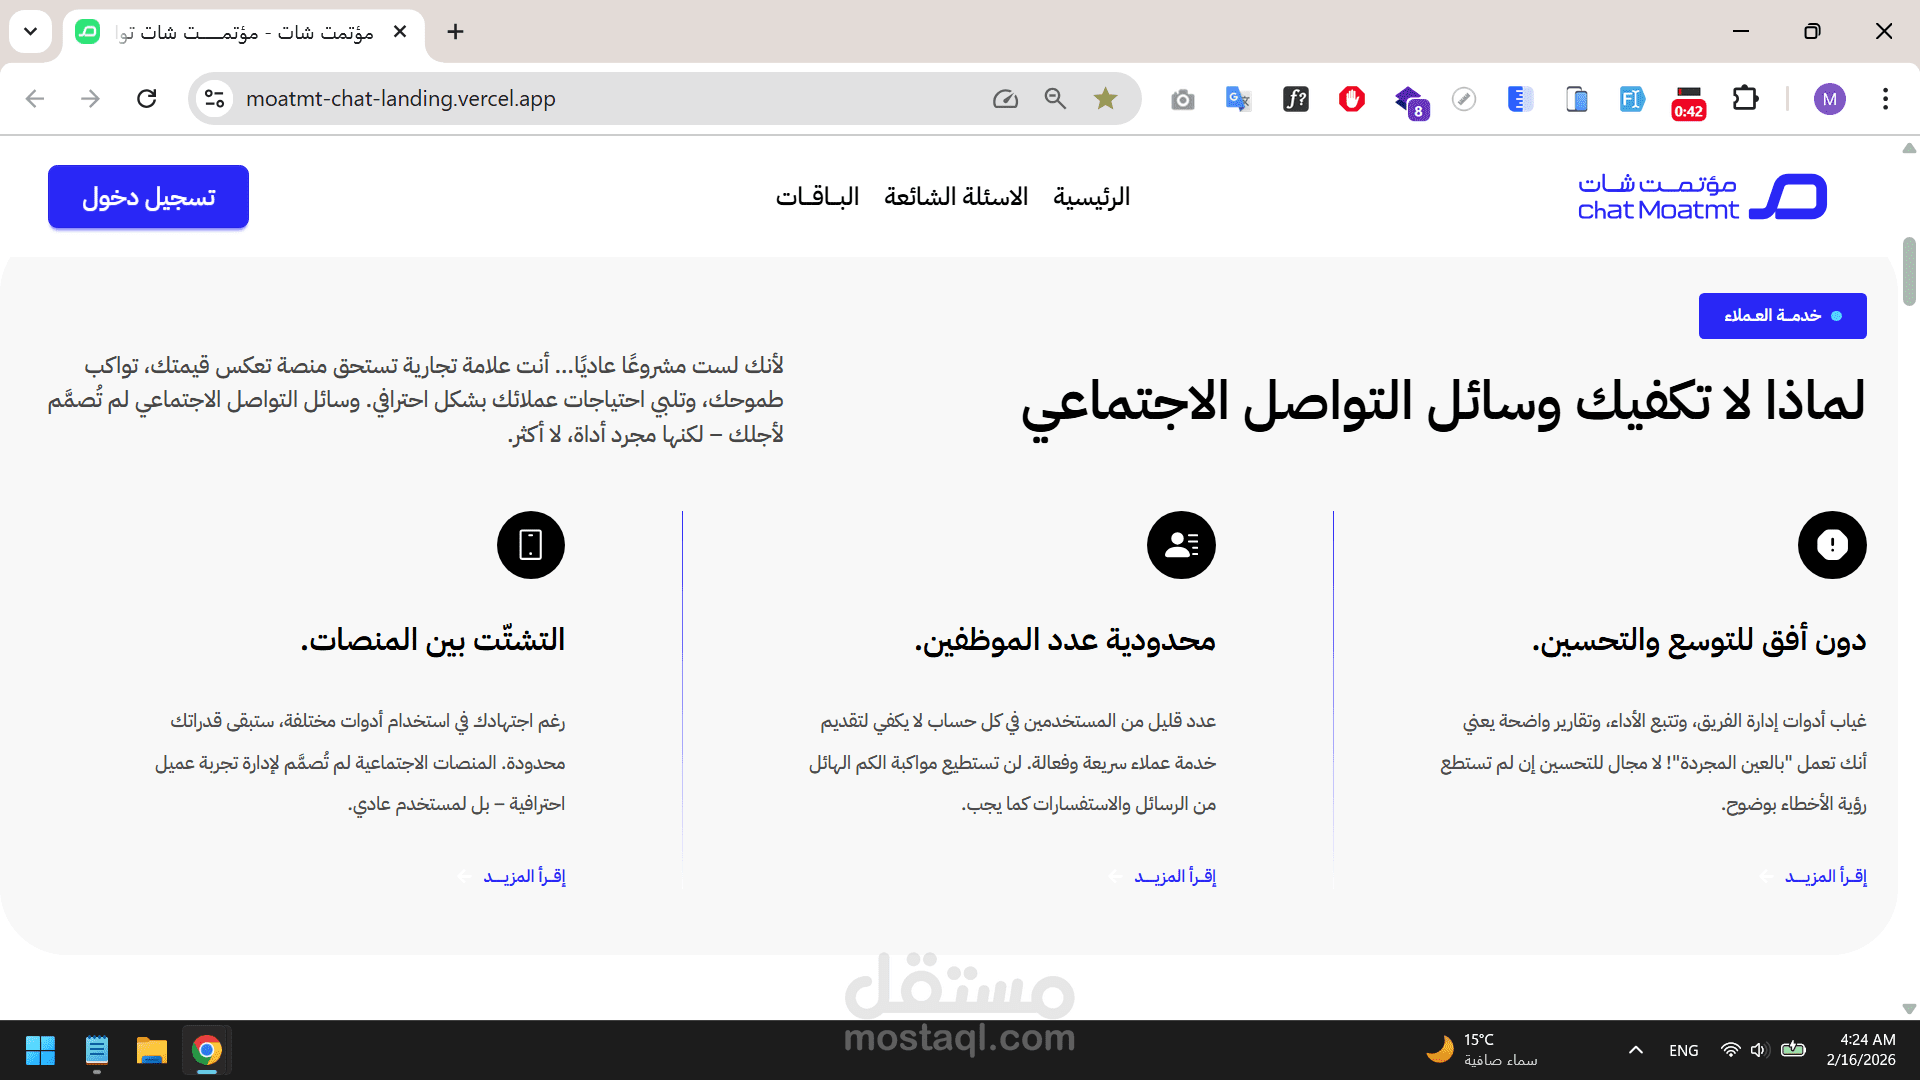Screen dimensions: 1920x1080
Task: Open the site information icon in address bar
Action: point(214,98)
